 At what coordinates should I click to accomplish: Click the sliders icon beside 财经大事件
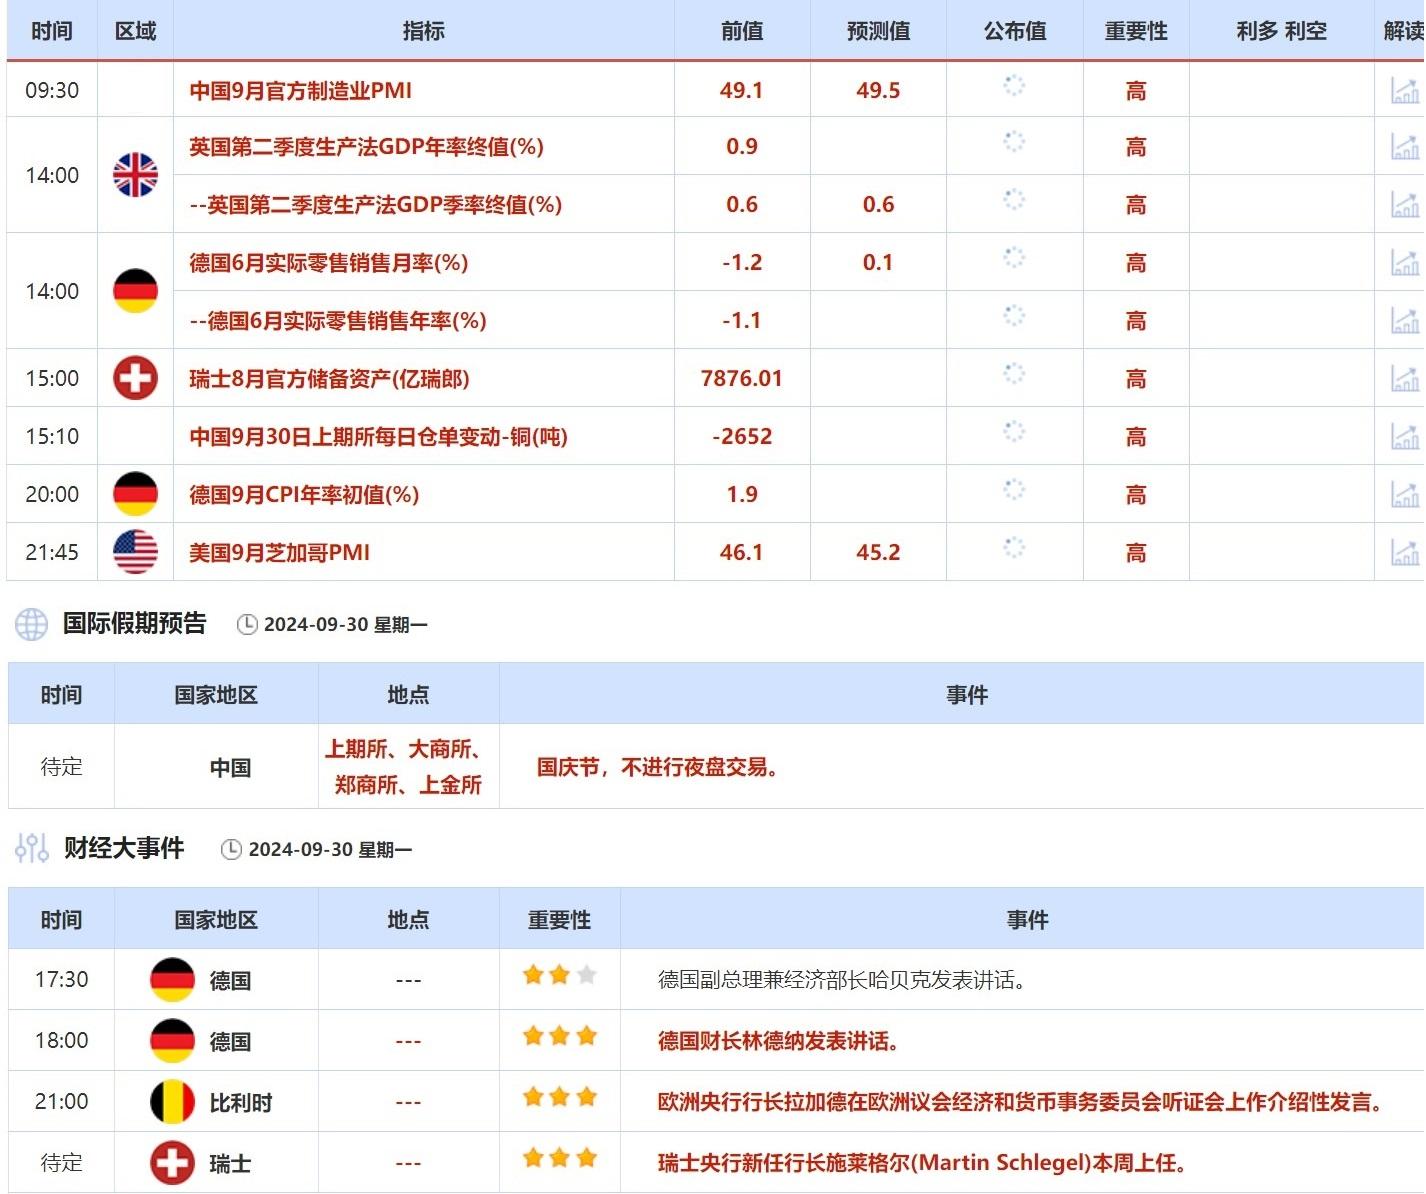click(x=31, y=848)
